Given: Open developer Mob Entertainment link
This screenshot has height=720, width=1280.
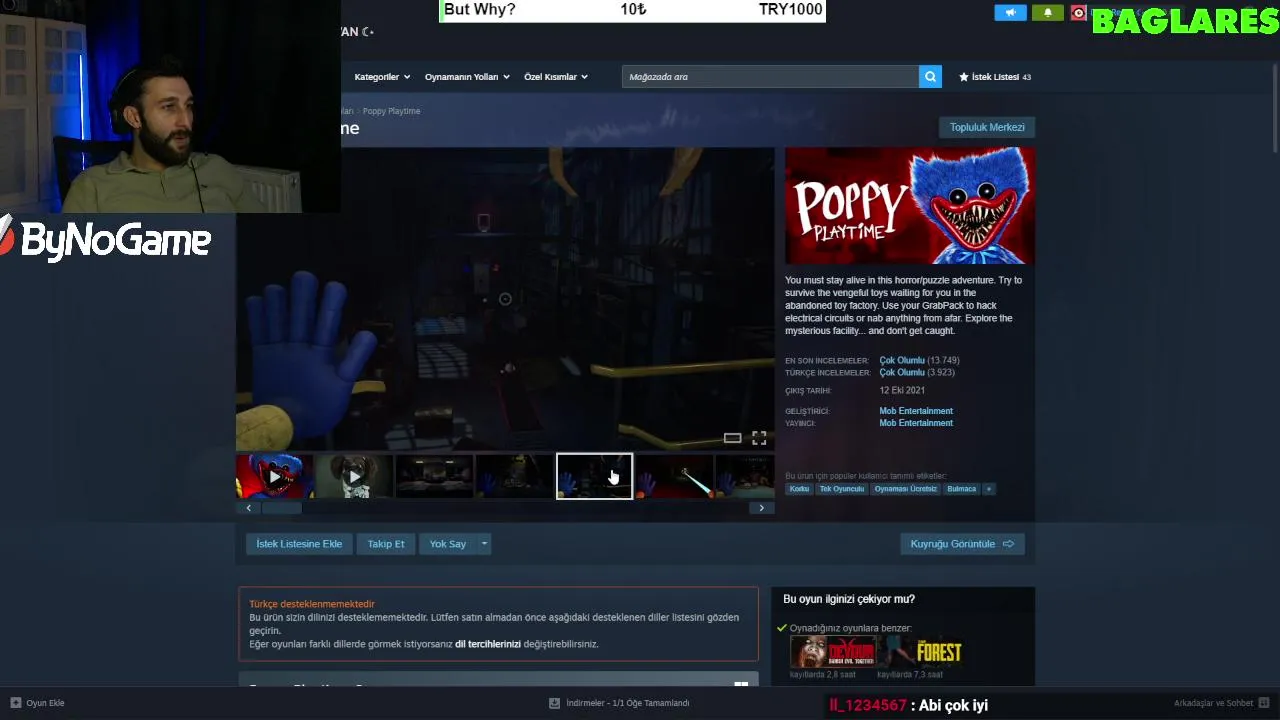Looking at the screenshot, I should point(916,411).
